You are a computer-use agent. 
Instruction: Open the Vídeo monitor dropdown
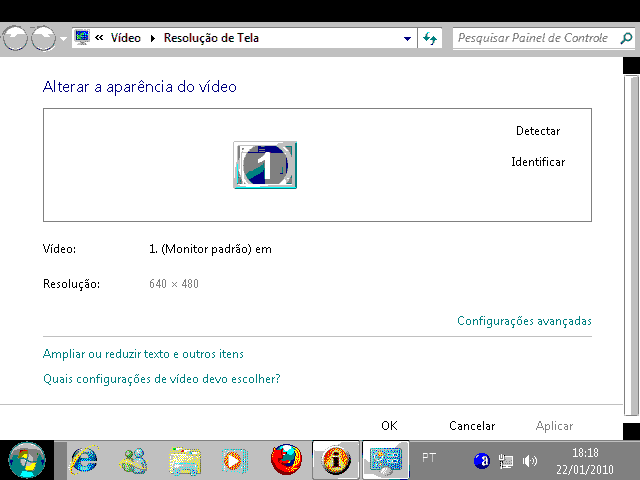(x=211, y=249)
